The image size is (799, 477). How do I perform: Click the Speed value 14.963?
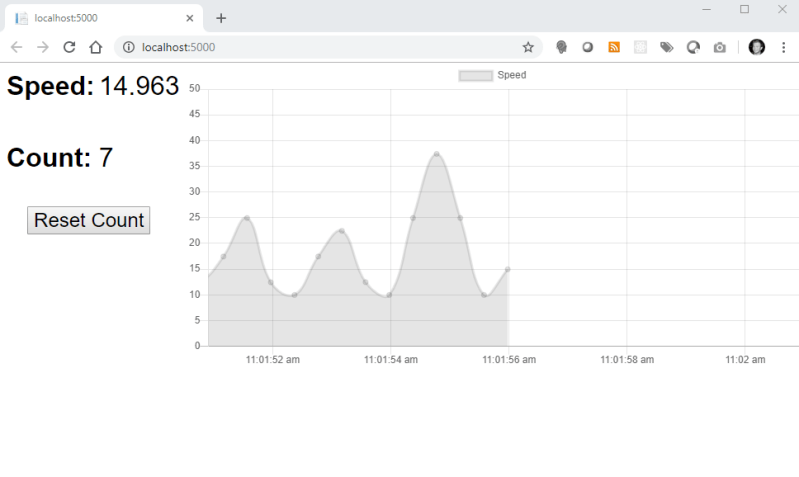coord(140,86)
